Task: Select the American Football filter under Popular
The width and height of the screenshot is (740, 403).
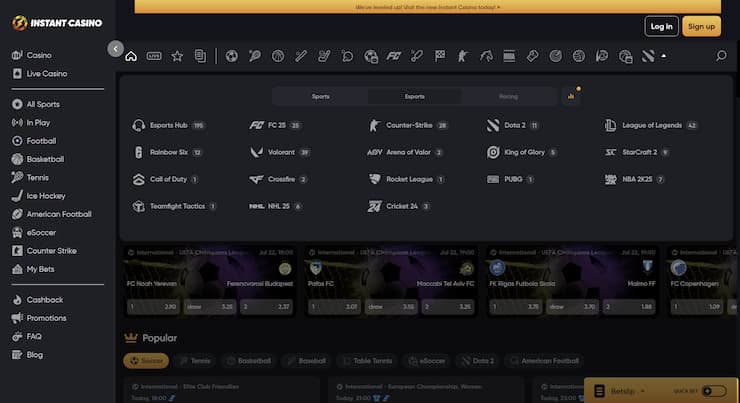Action: pyautogui.click(x=544, y=361)
